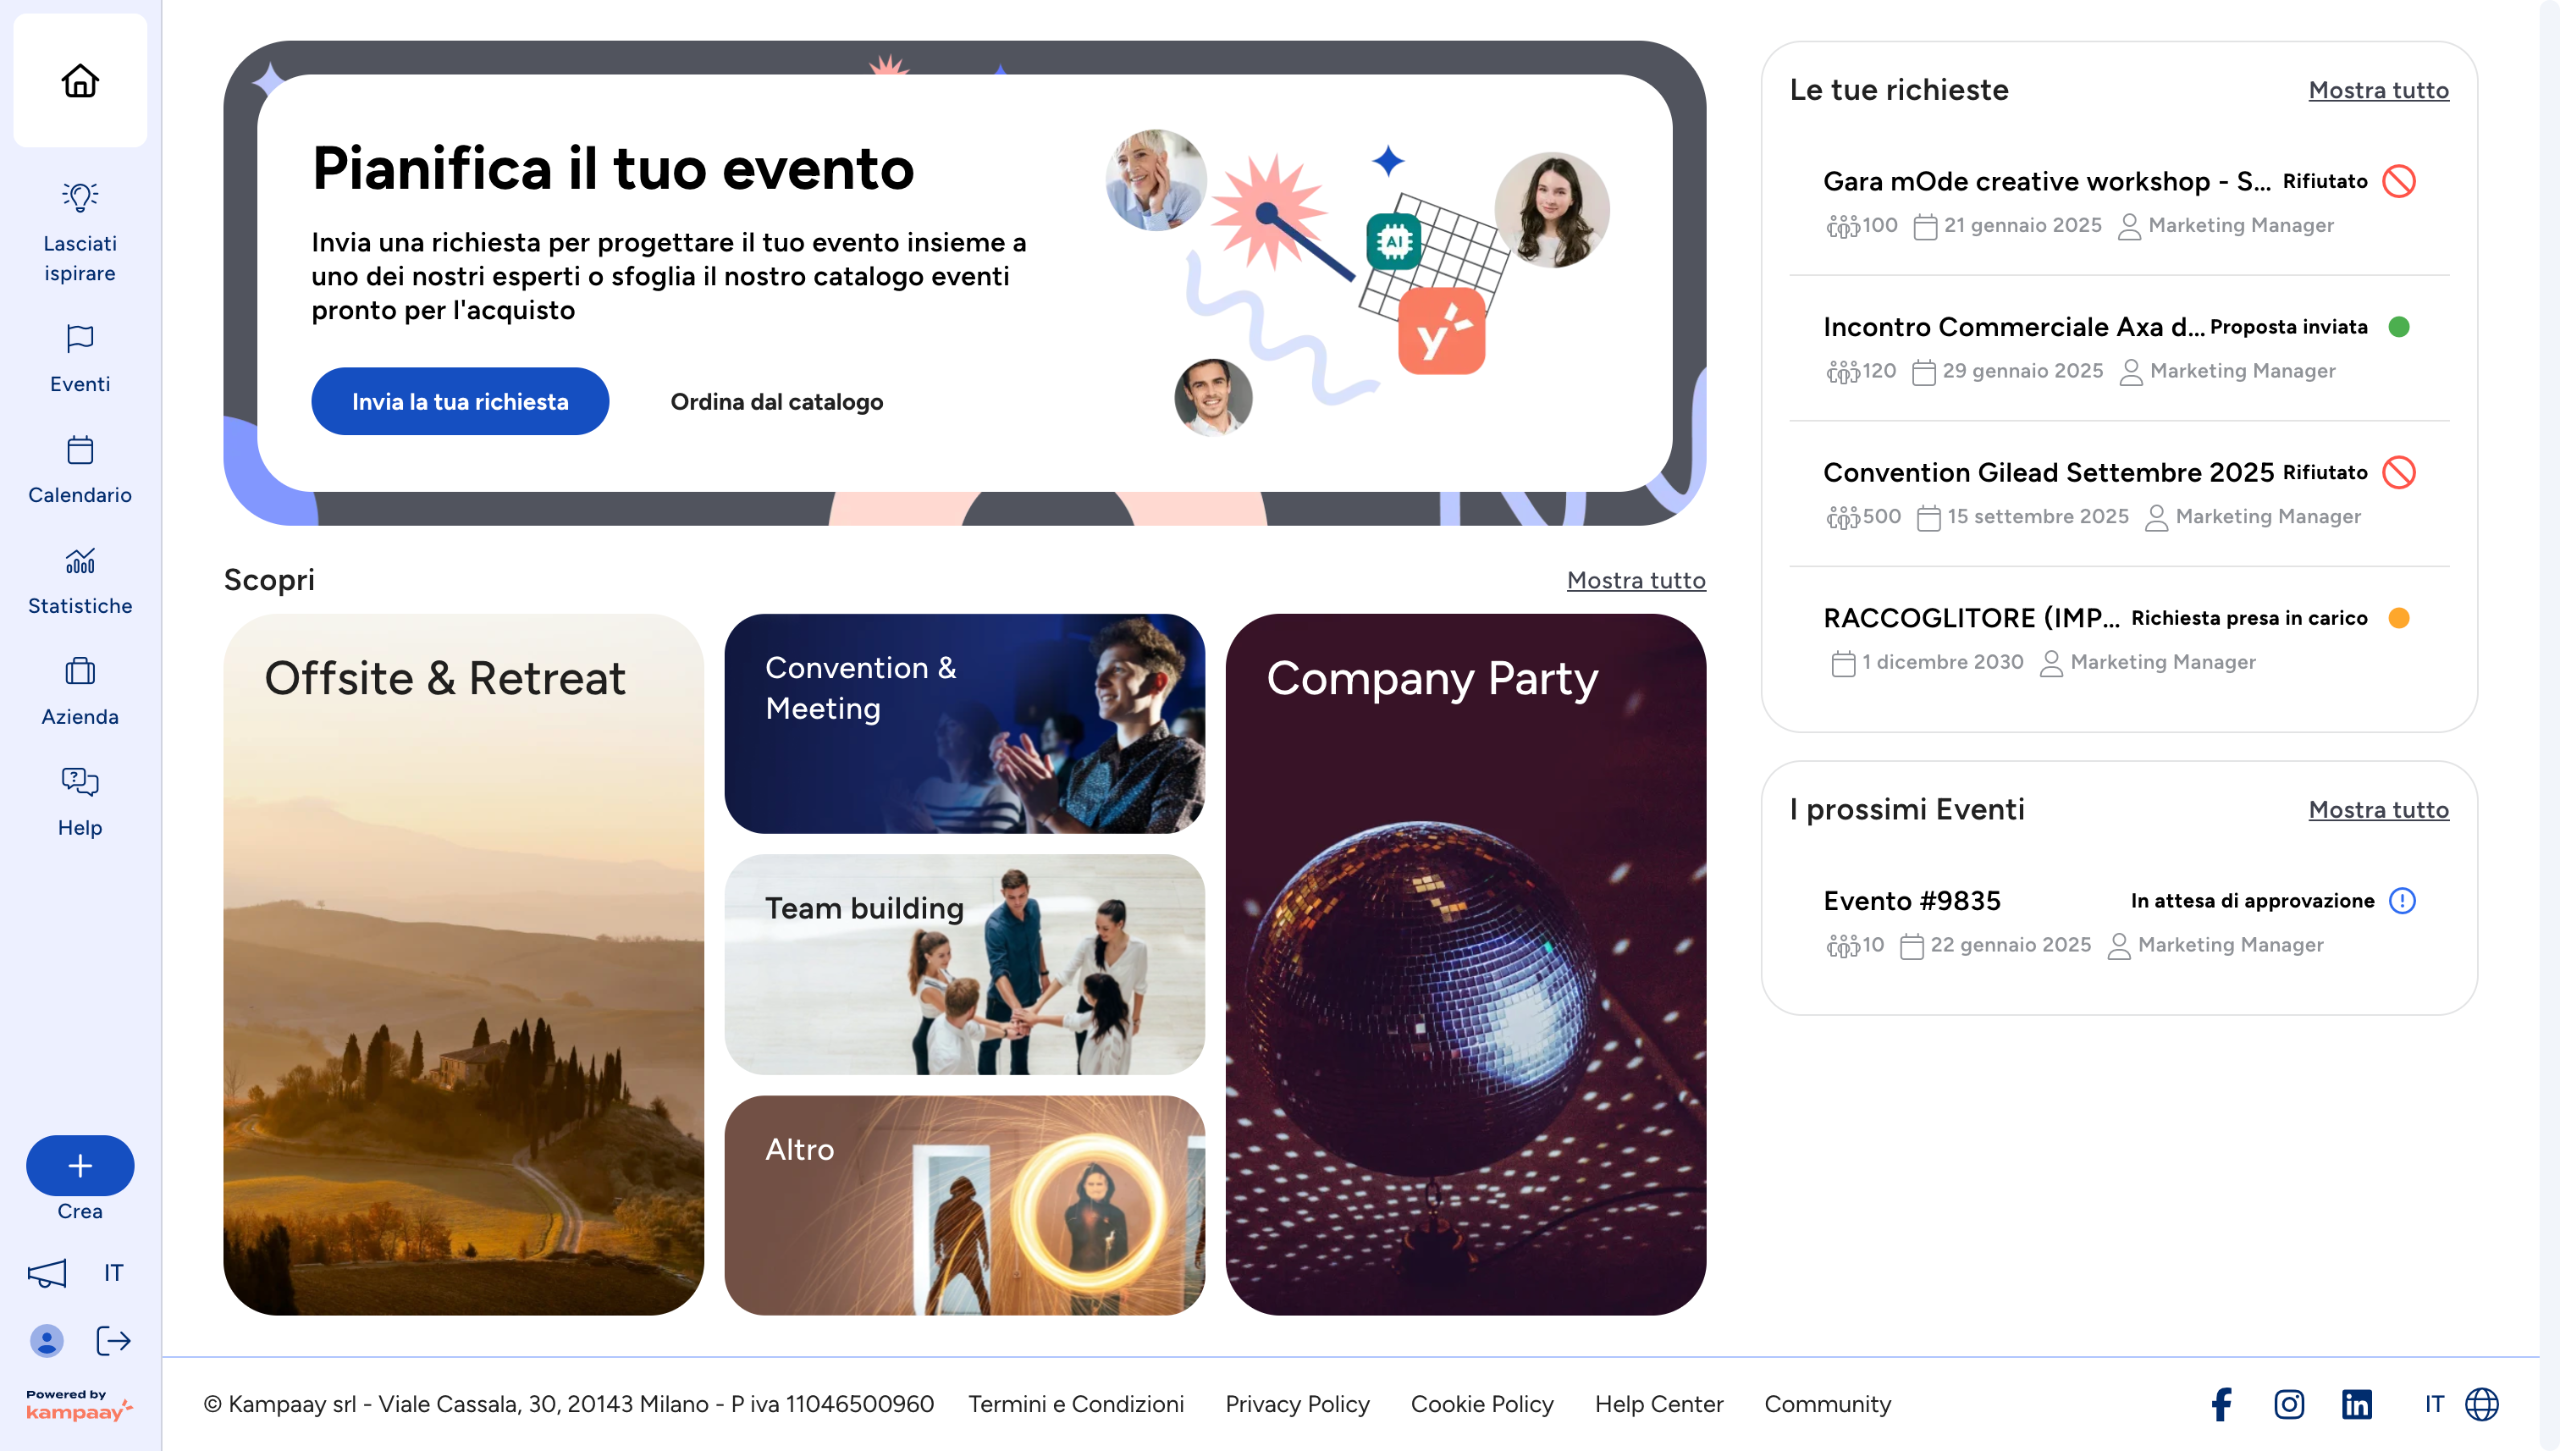Click the megaphone announcements icon
Image resolution: width=2560 pixels, height=1451 pixels.
[47, 1273]
